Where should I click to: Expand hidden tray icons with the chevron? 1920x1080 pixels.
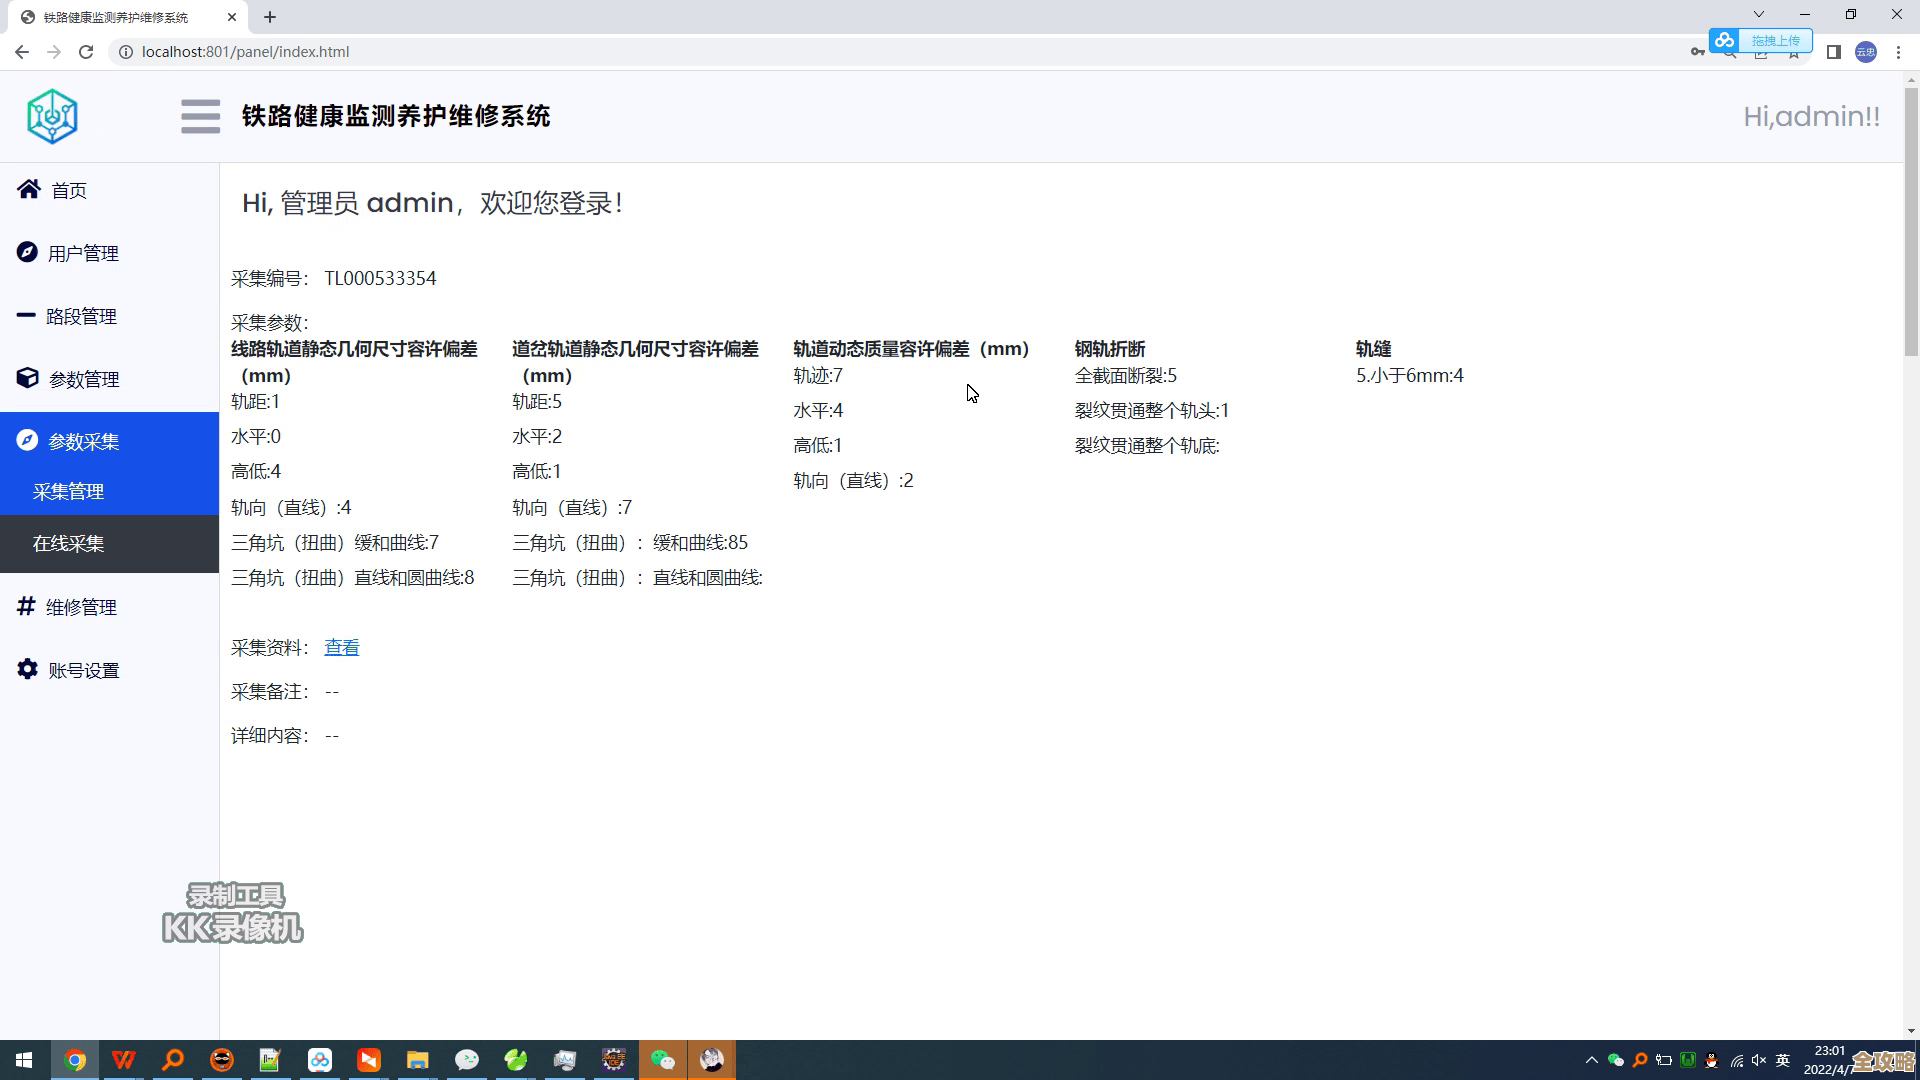tap(1592, 1060)
